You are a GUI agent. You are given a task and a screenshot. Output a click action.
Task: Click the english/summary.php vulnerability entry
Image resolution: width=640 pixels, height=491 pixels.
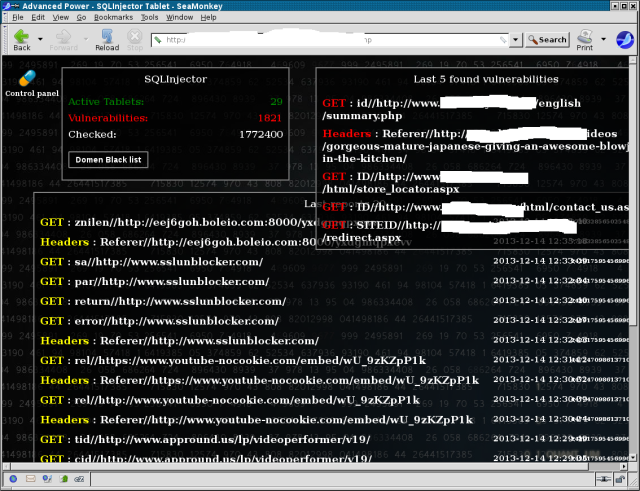click(451, 109)
